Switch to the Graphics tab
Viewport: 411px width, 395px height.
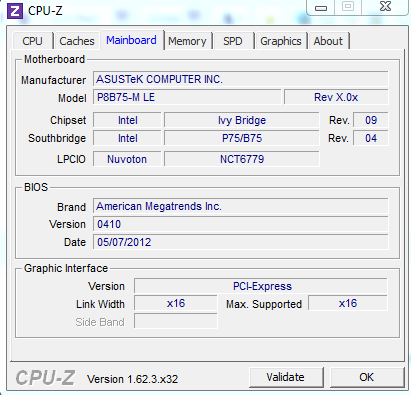[x=281, y=41]
